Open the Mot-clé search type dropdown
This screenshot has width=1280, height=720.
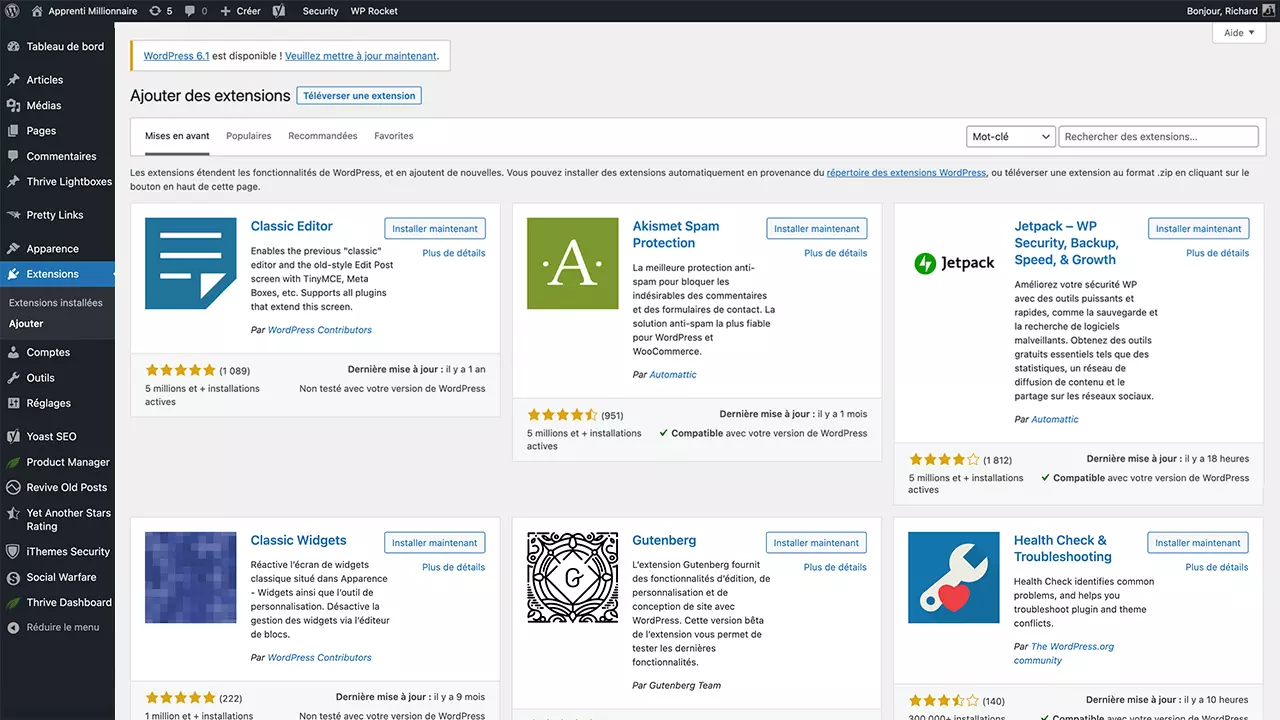1012,137
